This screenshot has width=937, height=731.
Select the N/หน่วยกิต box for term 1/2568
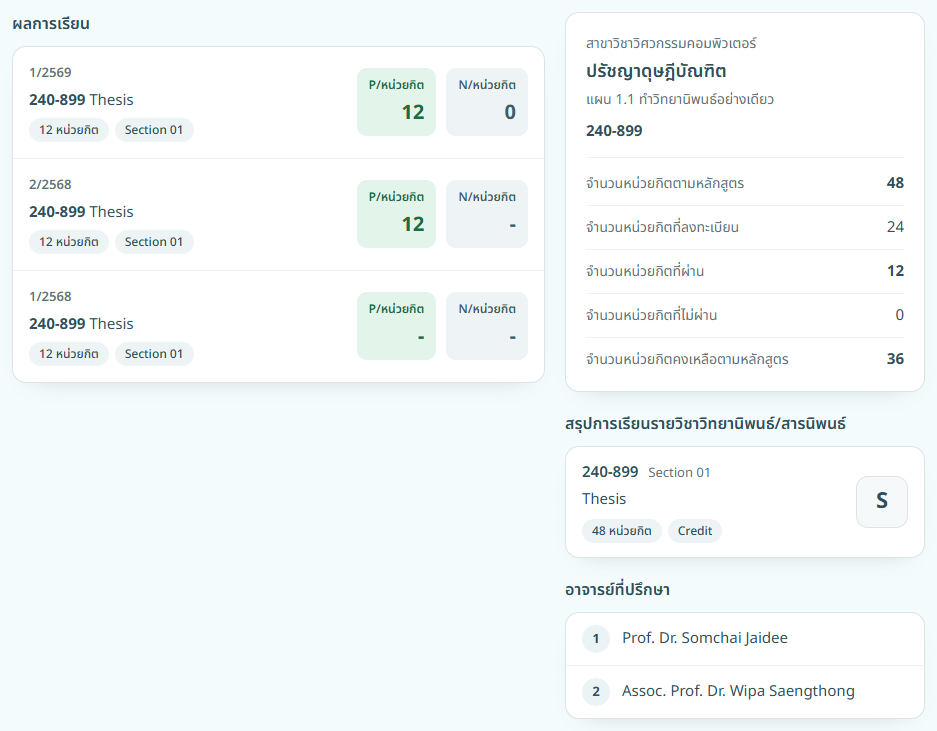(x=487, y=326)
